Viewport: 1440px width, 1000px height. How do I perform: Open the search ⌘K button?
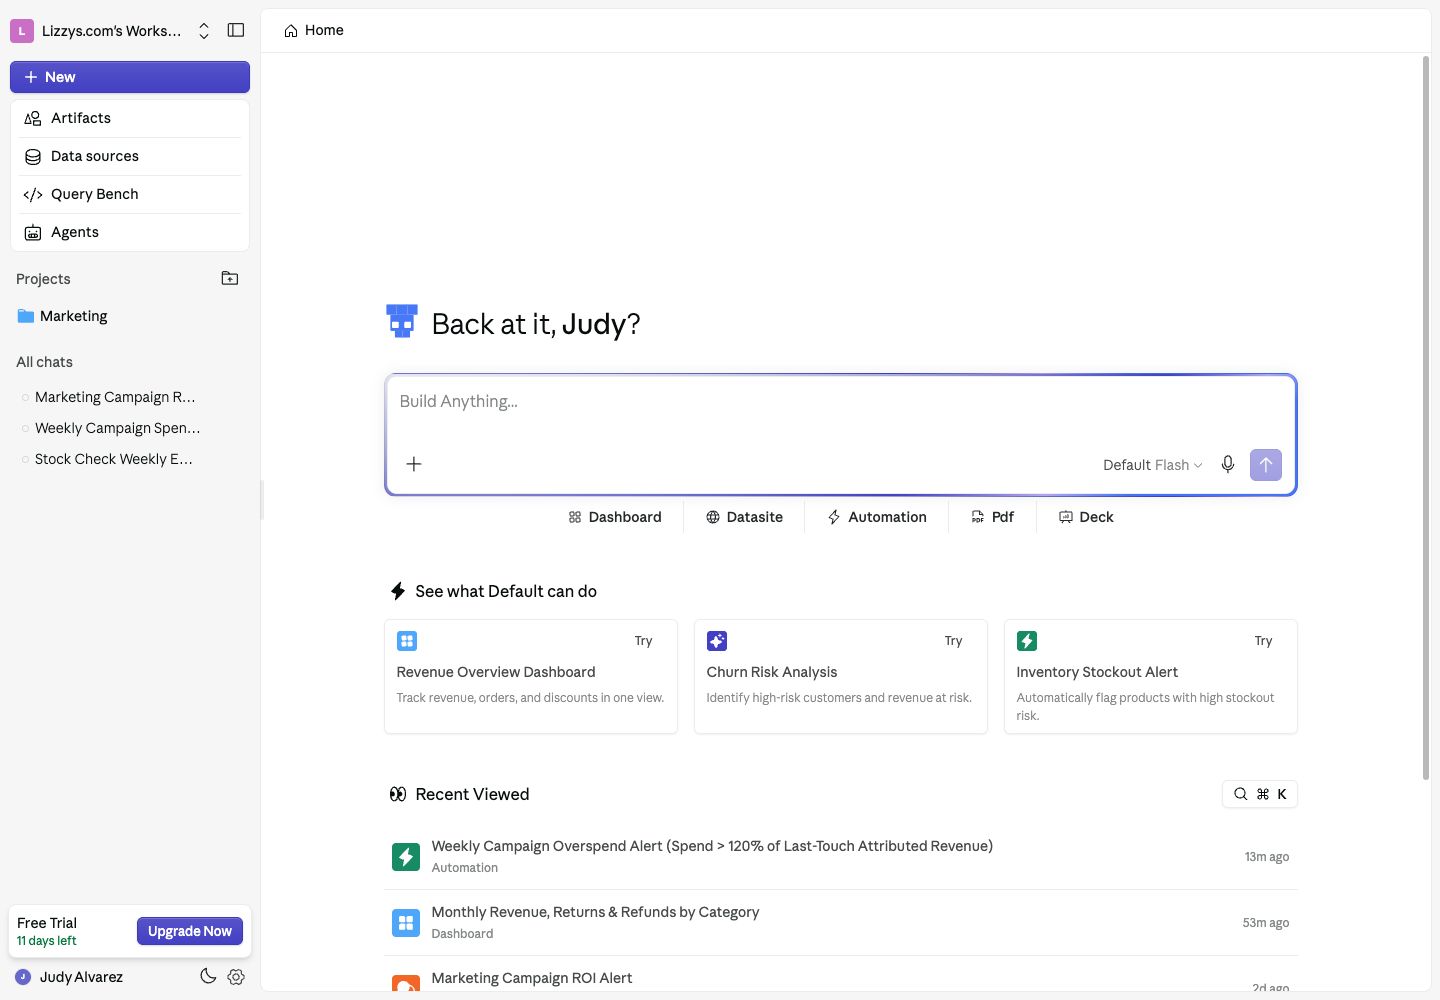(x=1260, y=794)
